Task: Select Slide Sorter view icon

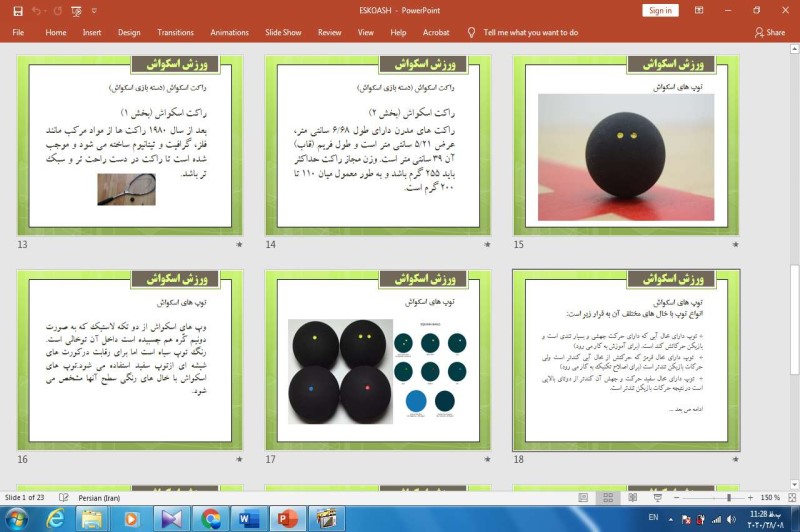Action: coord(606,497)
